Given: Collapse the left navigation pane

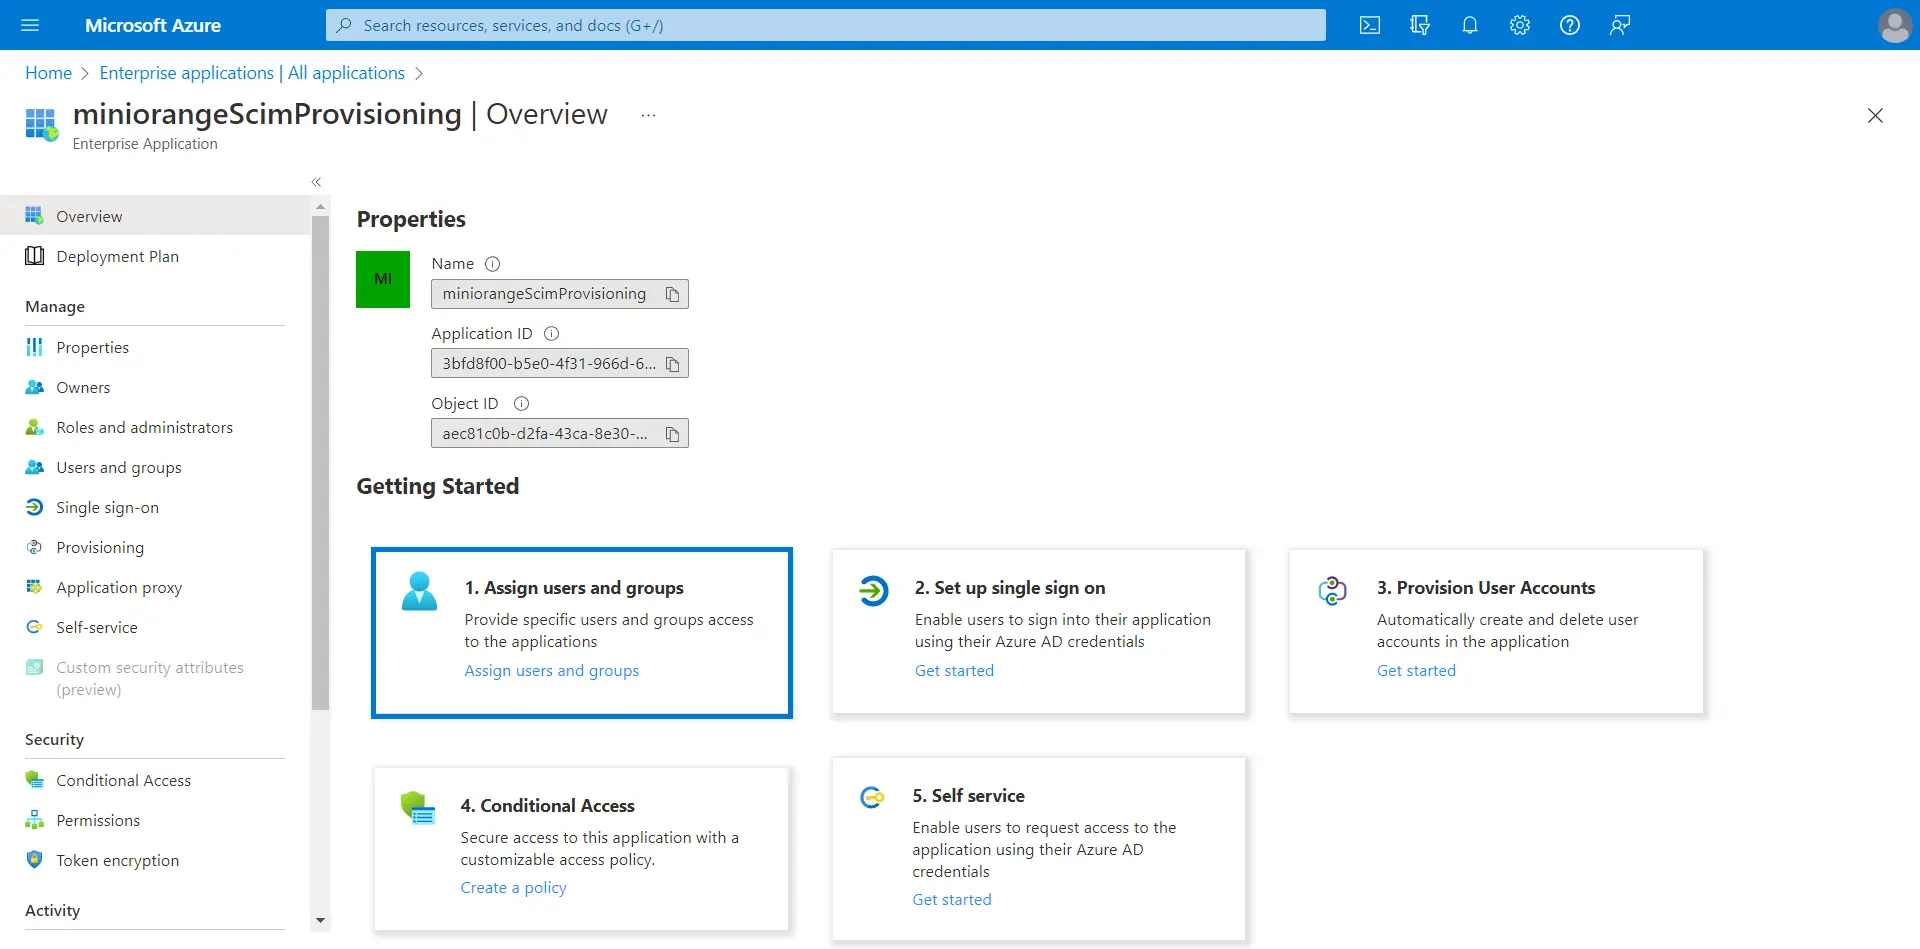Looking at the screenshot, I should coord(316,182).
